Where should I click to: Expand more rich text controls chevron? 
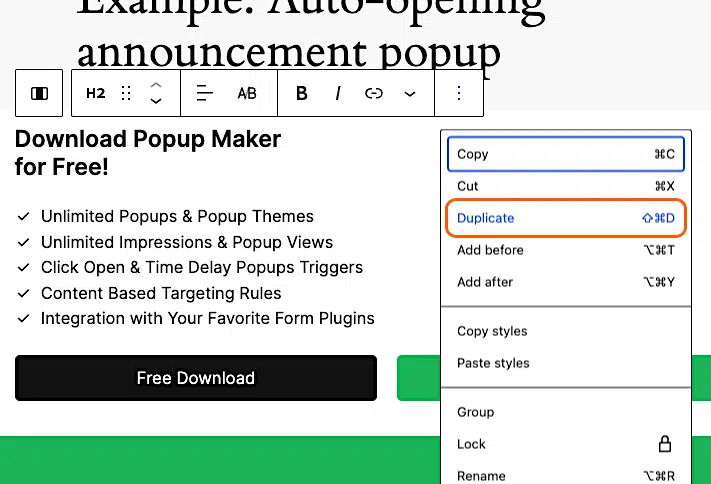click(410, 94)
